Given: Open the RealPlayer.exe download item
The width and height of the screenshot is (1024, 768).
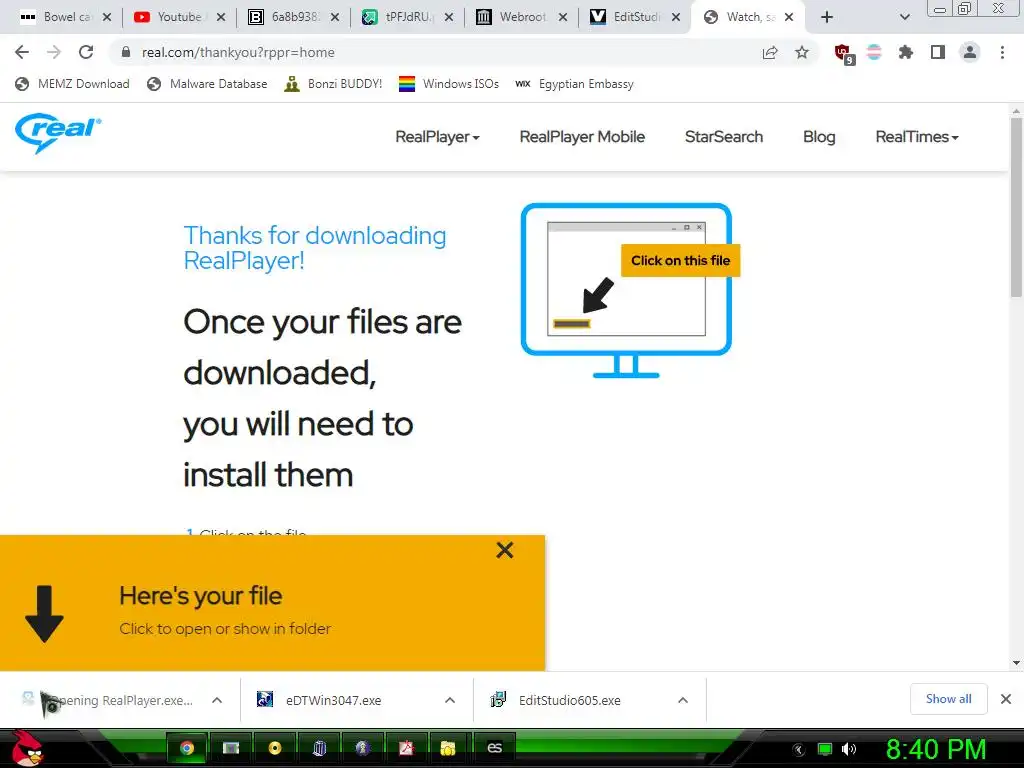Looking at the screenshot, I should click(107, 700).
